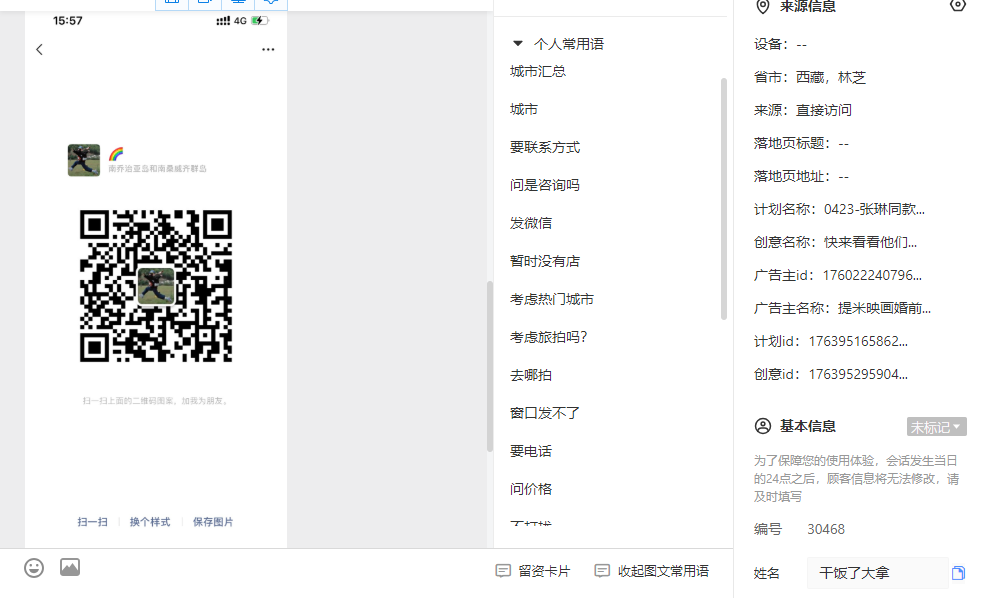The height and width of the screenshot is (598, 983).
Task: Click the 广告主id value 176022240796
Action: pyautogui.click(x=872, y=275)
